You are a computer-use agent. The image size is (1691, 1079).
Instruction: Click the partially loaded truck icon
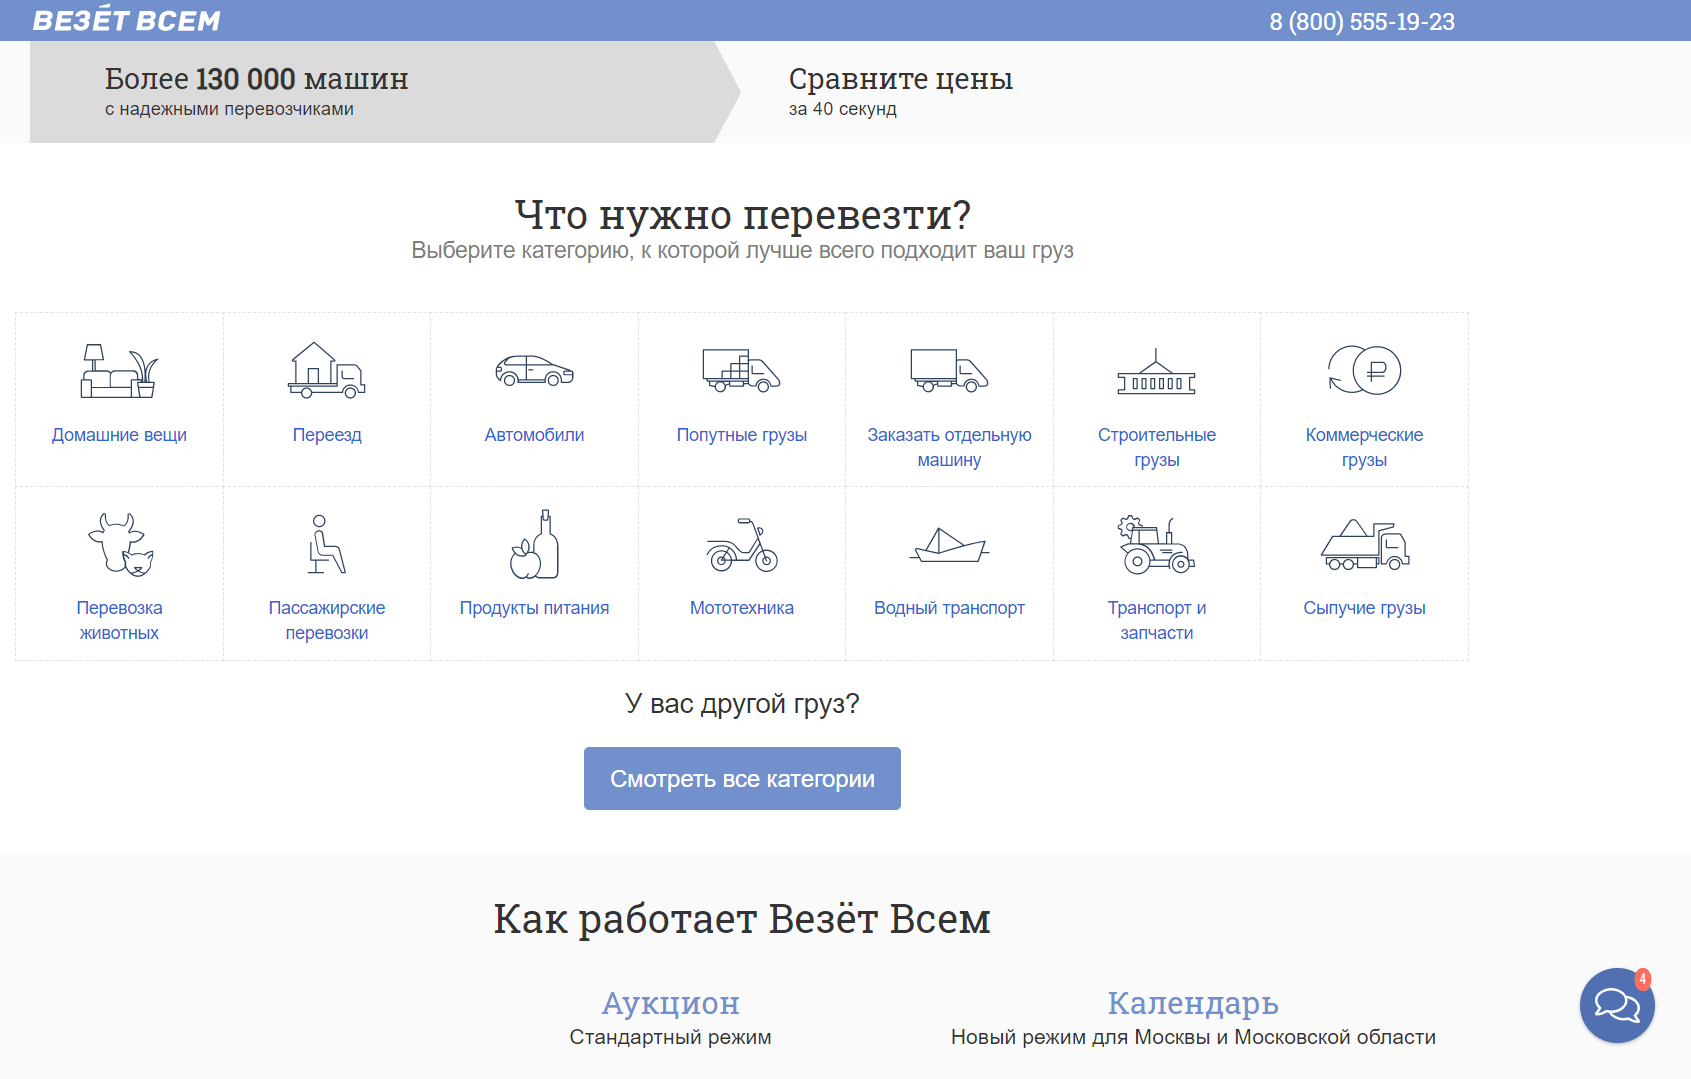pyautogui.click(x=742, y=370)
